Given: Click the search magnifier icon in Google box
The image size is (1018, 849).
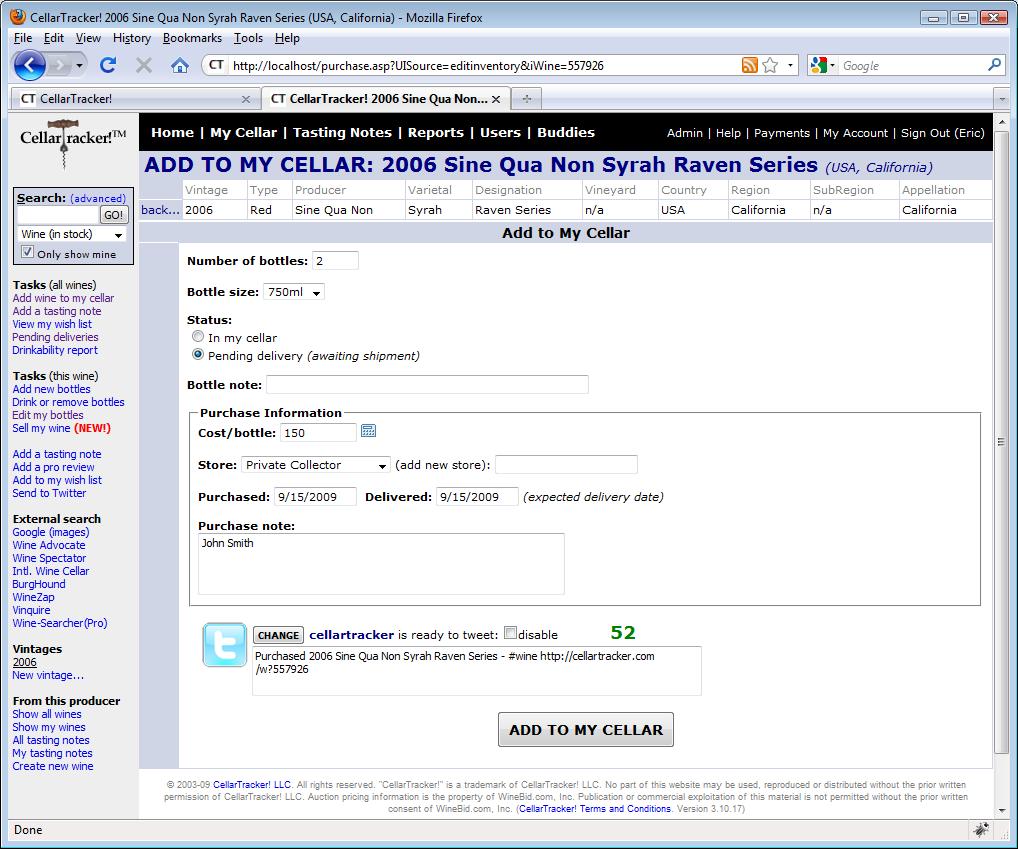Looking at the screenshot, I should point(994,65).
